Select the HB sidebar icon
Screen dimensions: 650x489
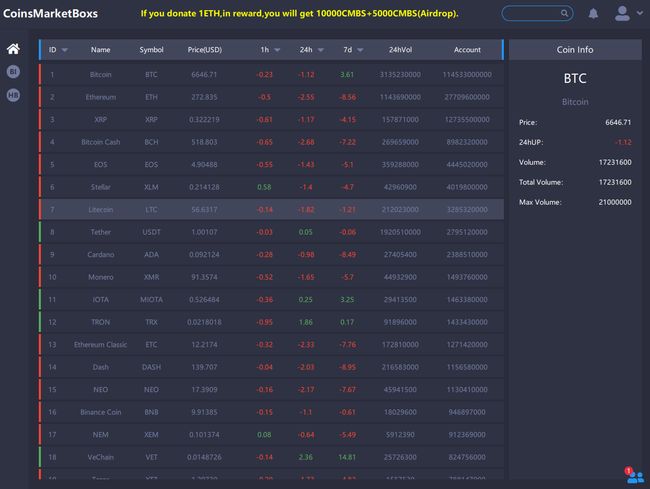13,95
